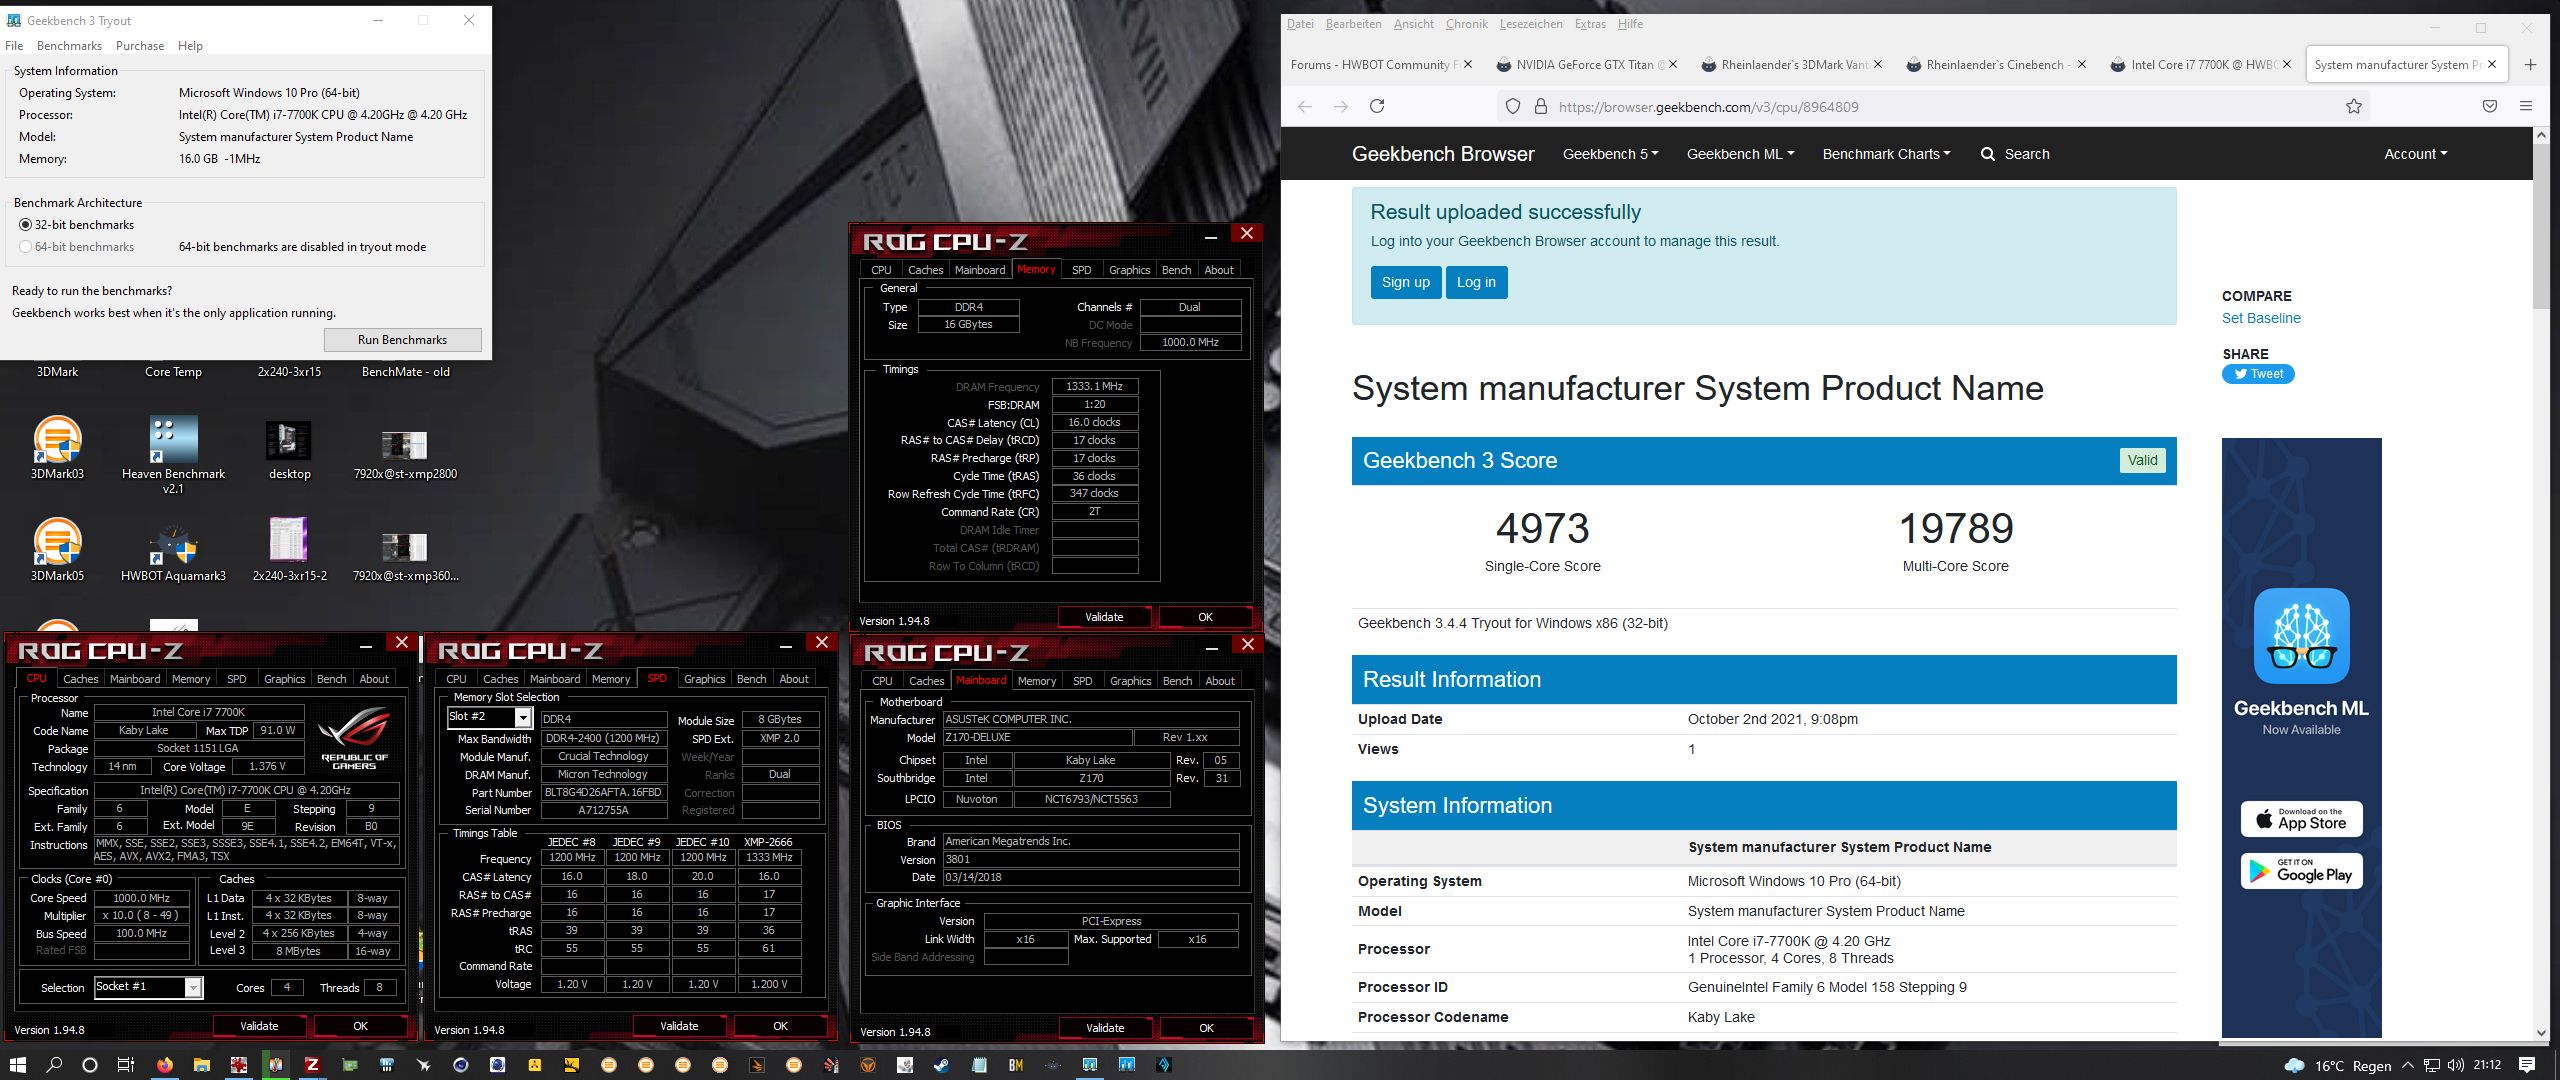
Task: Open Firefox Lesezeichen menu
Action: coord(1531,24)
